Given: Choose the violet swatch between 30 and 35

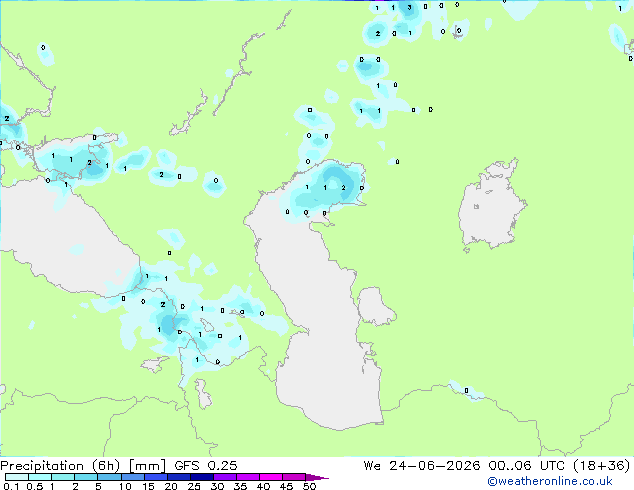Looking at the screenshot, I should pos(225,477).
